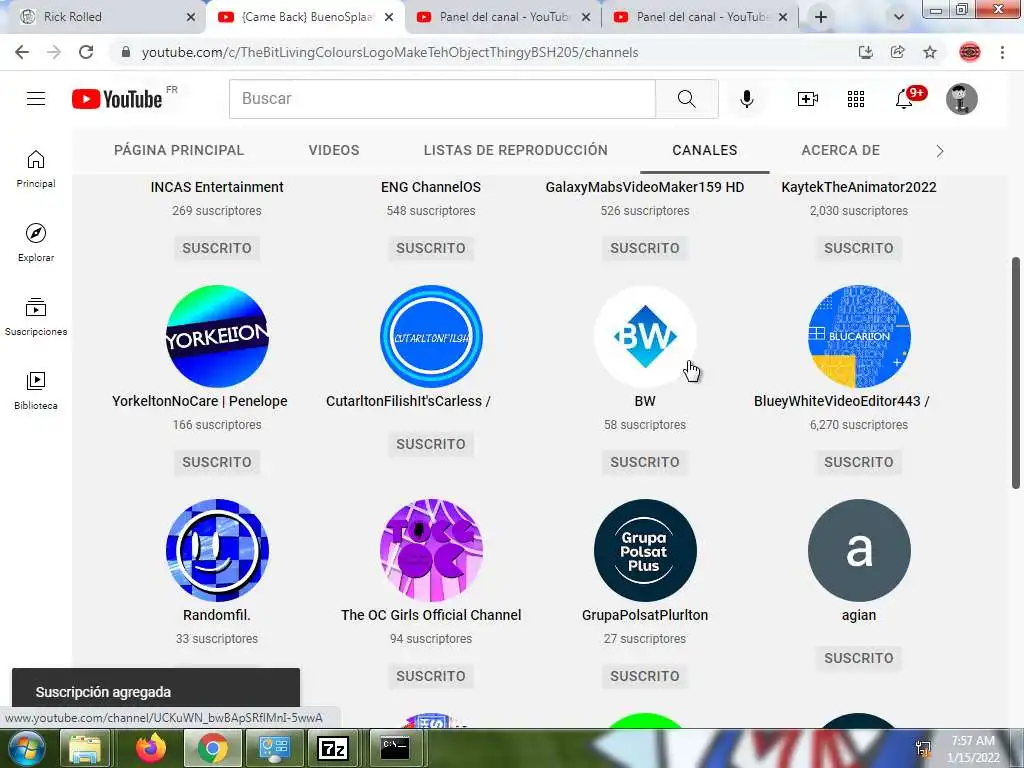Open the Randomfil. channel avatar
1024x768 pixels.
point(217,551)
